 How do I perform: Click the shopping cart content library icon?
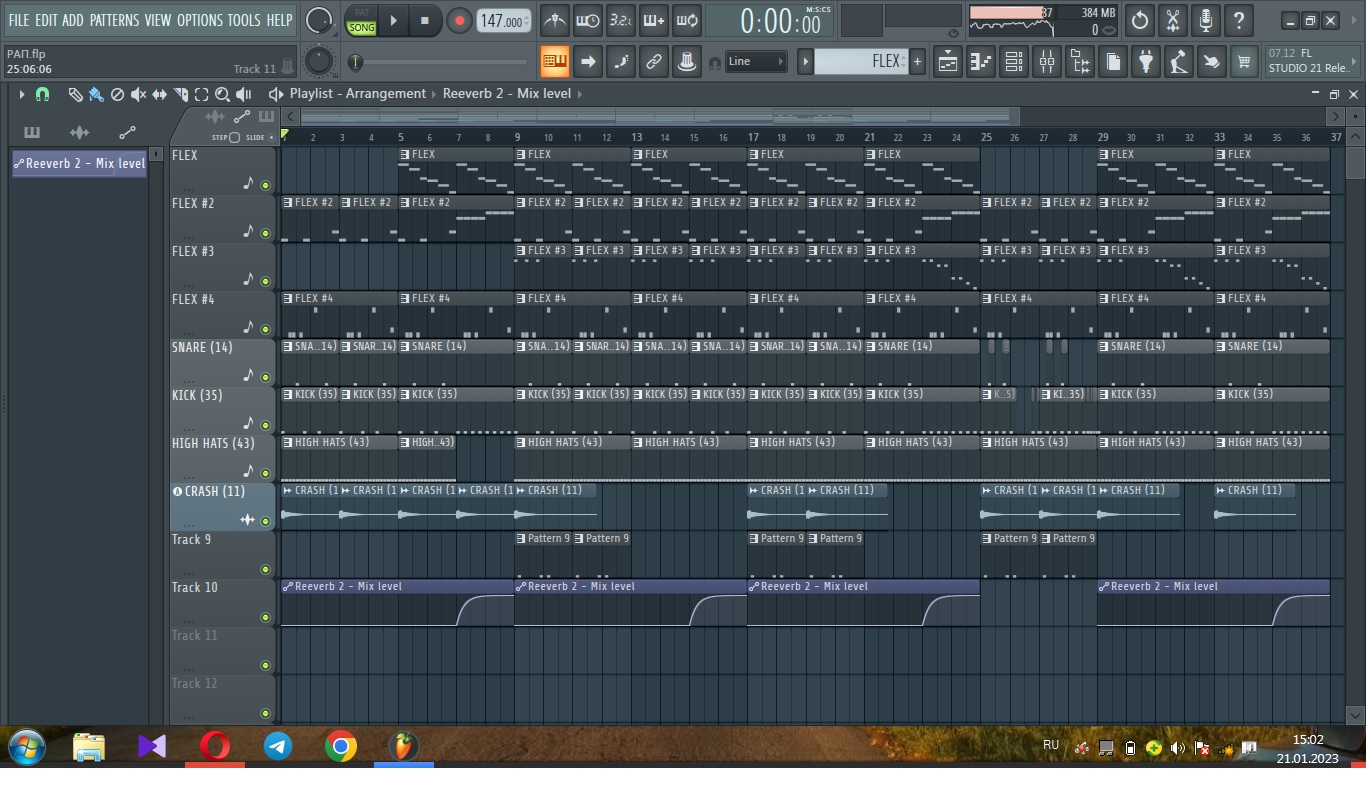[x=1243, y=62]
